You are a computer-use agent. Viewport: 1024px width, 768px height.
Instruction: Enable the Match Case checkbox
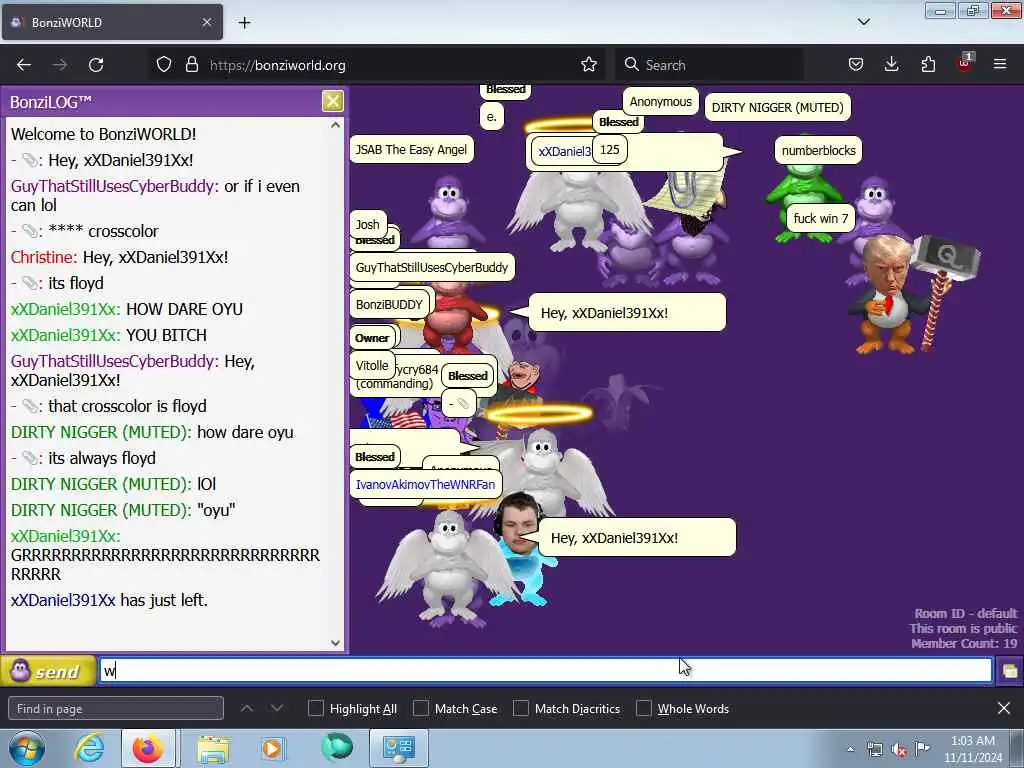tap(421, 708)
